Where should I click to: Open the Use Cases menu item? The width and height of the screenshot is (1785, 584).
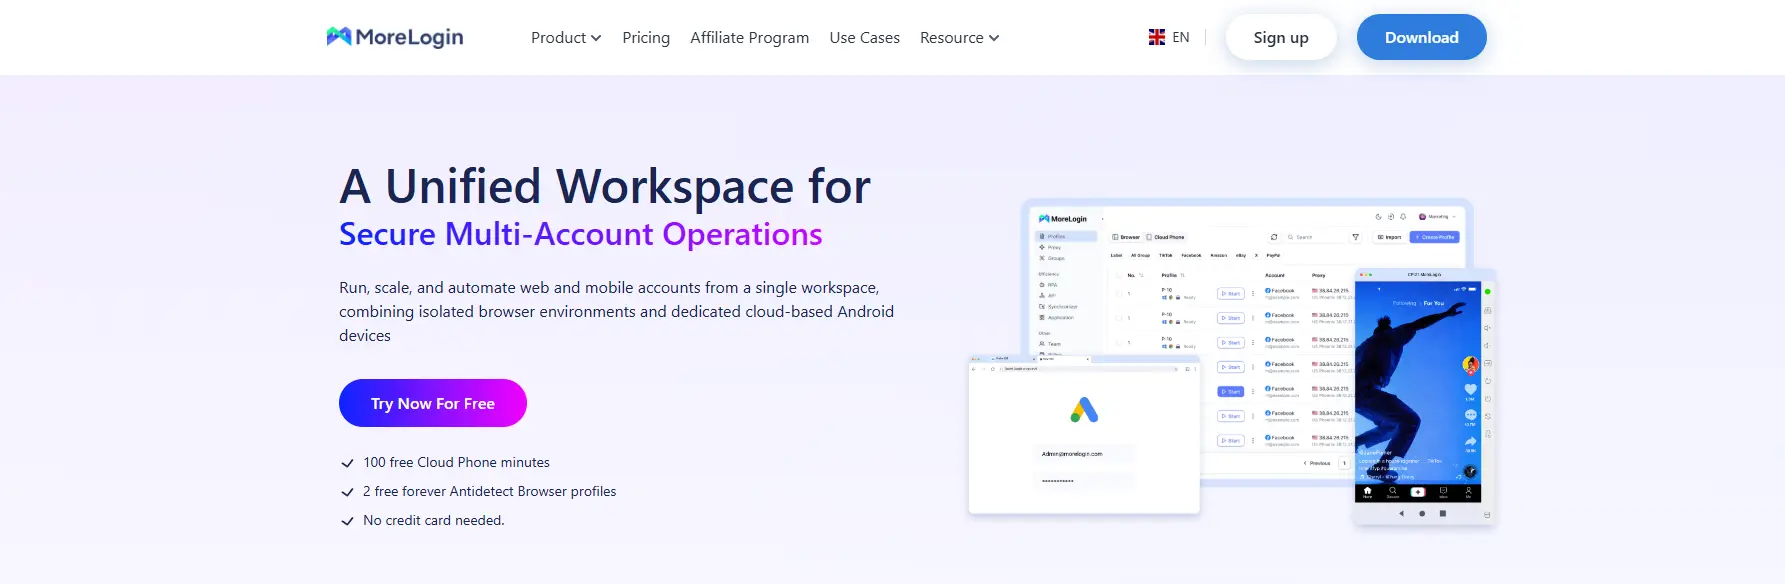coord(864,38)
